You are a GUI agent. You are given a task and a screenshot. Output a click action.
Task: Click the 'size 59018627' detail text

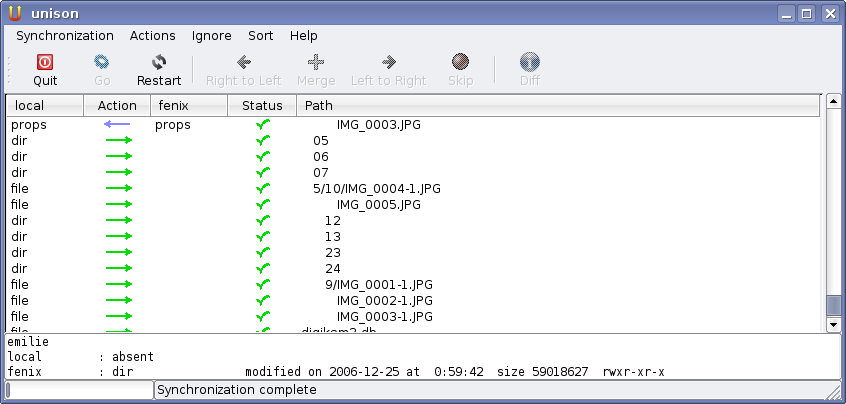click(x=543, y=372)
